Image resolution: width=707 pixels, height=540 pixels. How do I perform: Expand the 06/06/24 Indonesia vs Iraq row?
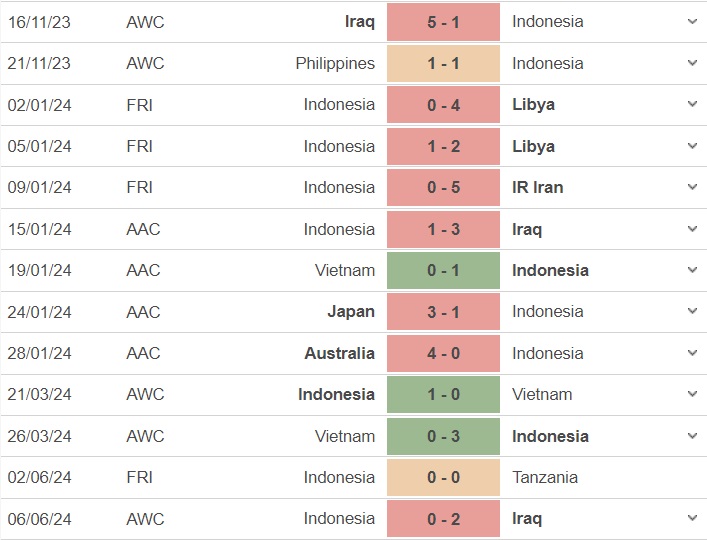click(x=692, y=518)
